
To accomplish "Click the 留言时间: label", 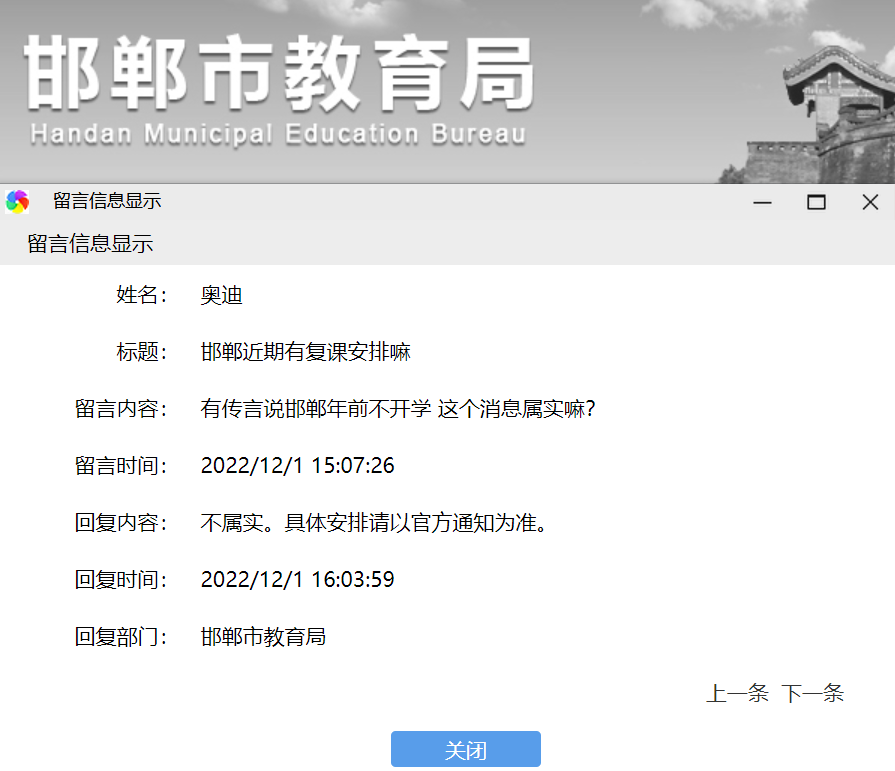I will click(x=121, y=466).
